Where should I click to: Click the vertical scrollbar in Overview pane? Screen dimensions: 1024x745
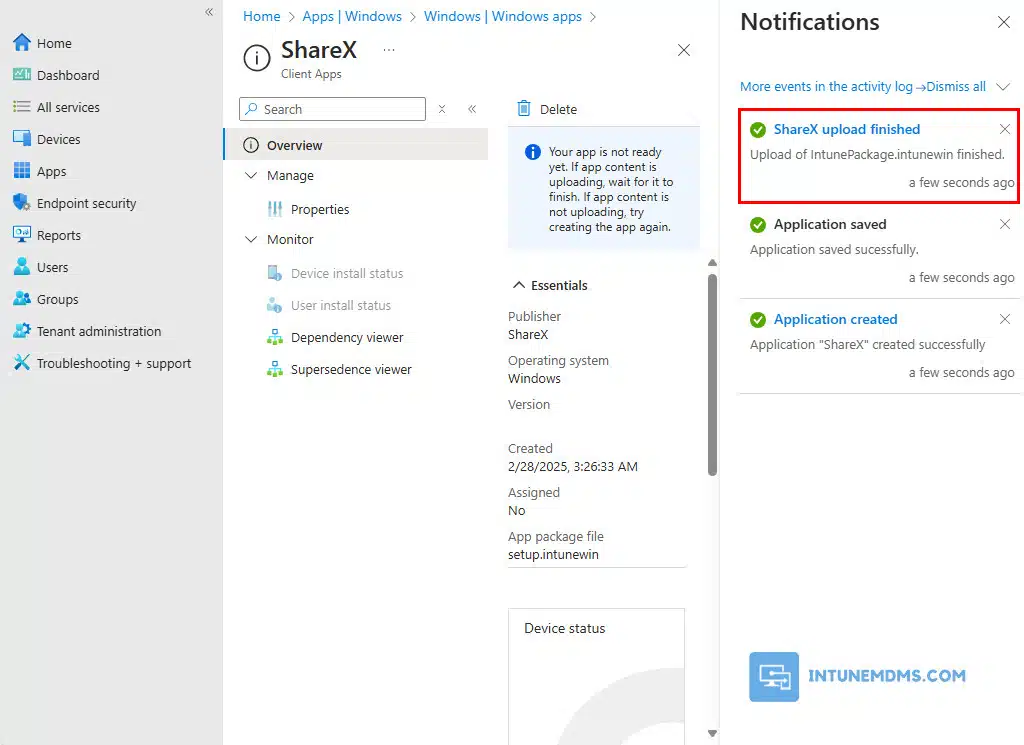712,370
